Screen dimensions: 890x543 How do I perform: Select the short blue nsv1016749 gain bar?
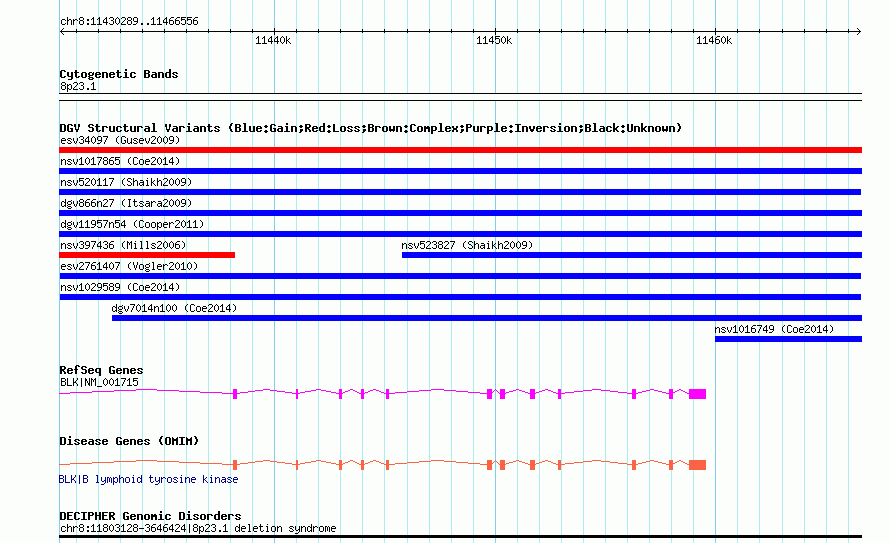click(788, 339)
